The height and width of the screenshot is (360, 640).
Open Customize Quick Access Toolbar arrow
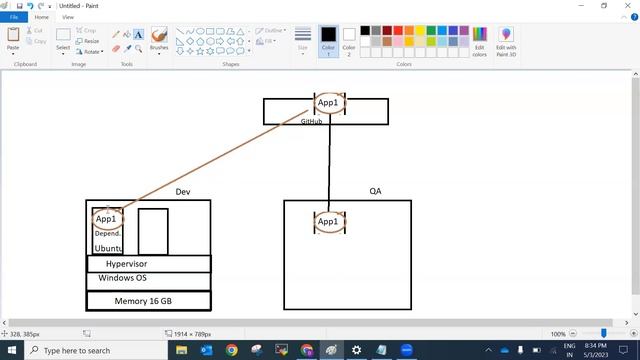click(50, 7)
